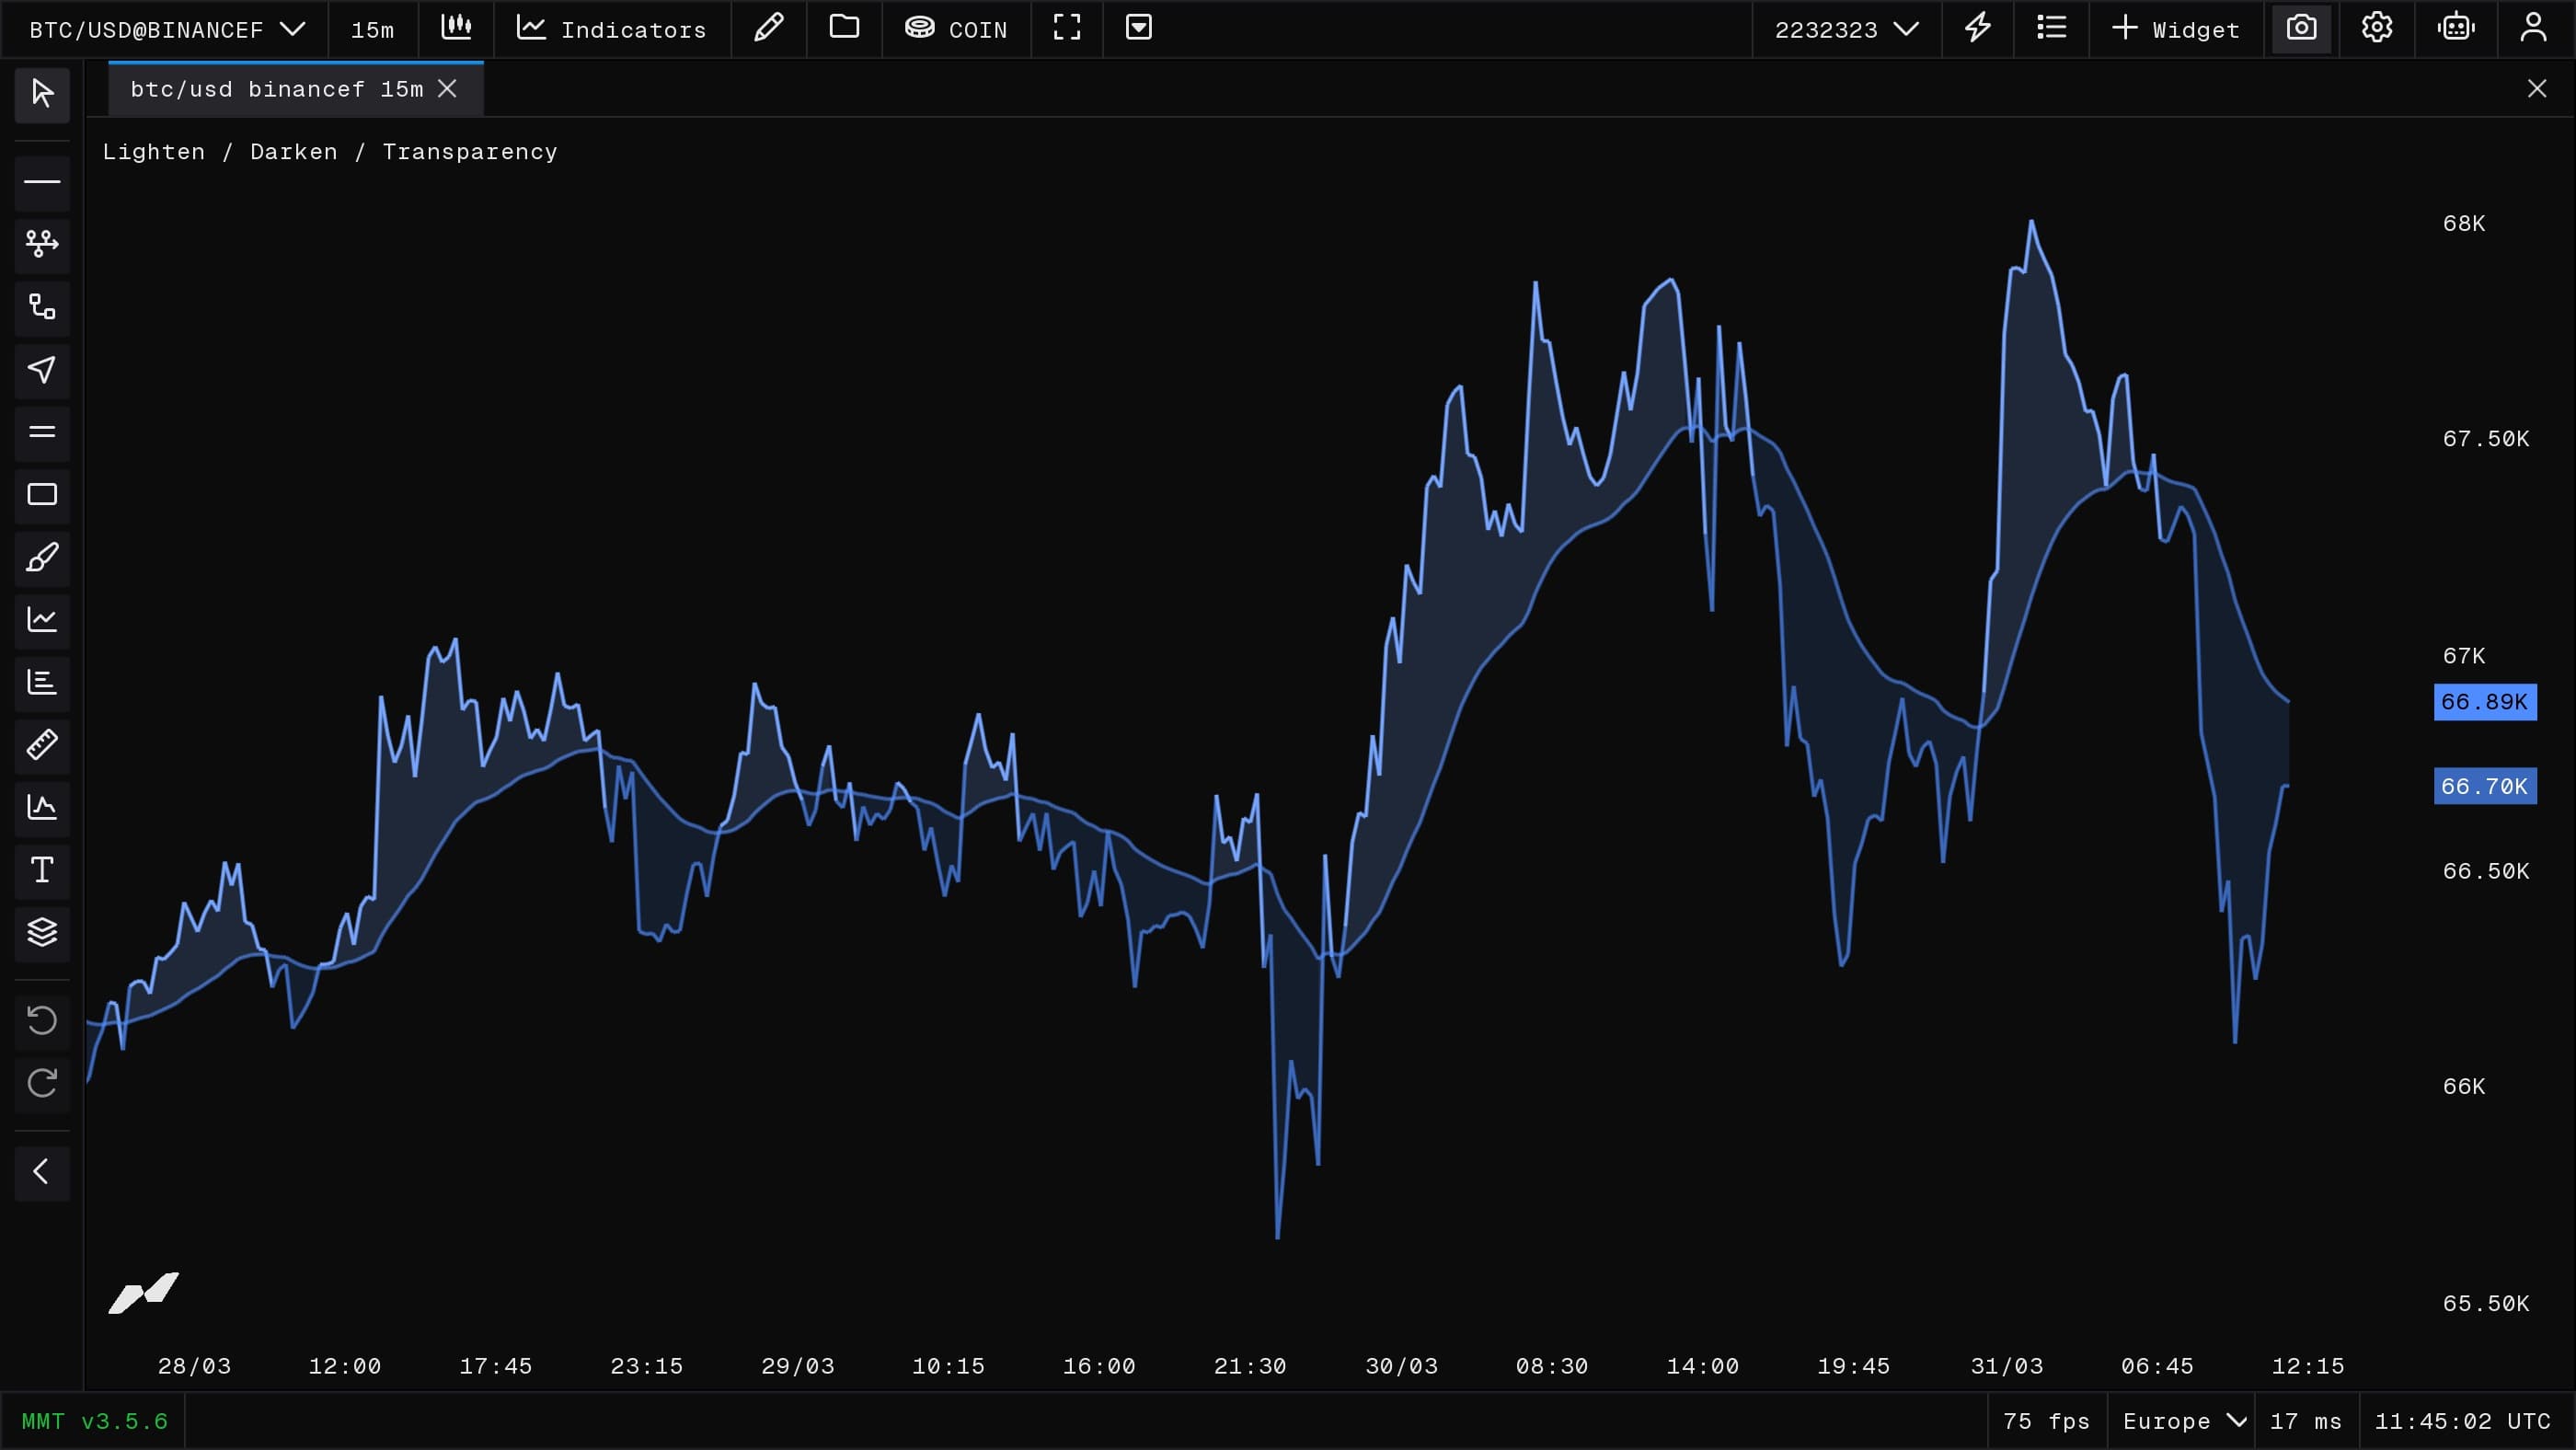Screen dimensions: 2576x1450
Task: Open the BTC/USD@BINANCEF symbol dropdown
Action: pyautogui.click(x=166, y=29)
